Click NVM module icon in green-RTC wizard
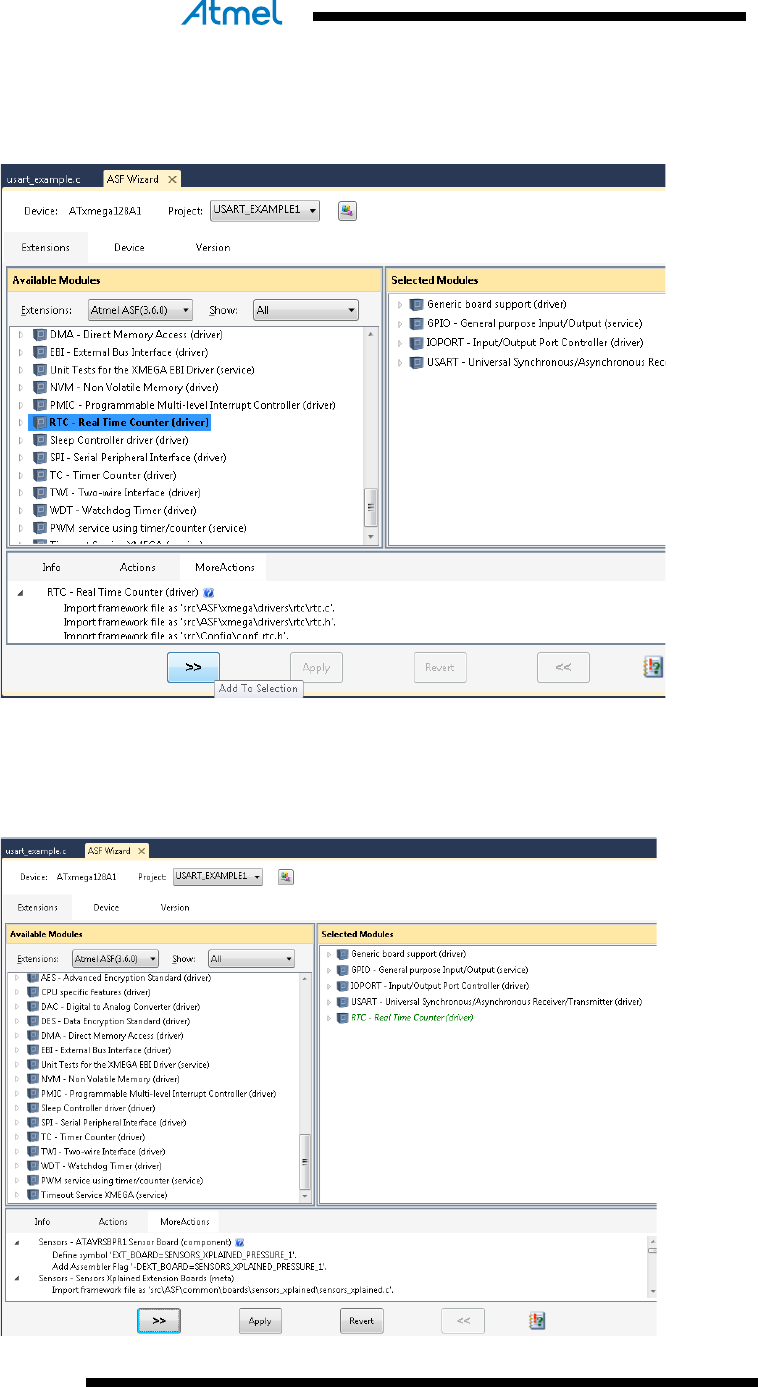The height and width of the screenshot is (1387, 758). pyautogui.click(x=33, y=1079)
